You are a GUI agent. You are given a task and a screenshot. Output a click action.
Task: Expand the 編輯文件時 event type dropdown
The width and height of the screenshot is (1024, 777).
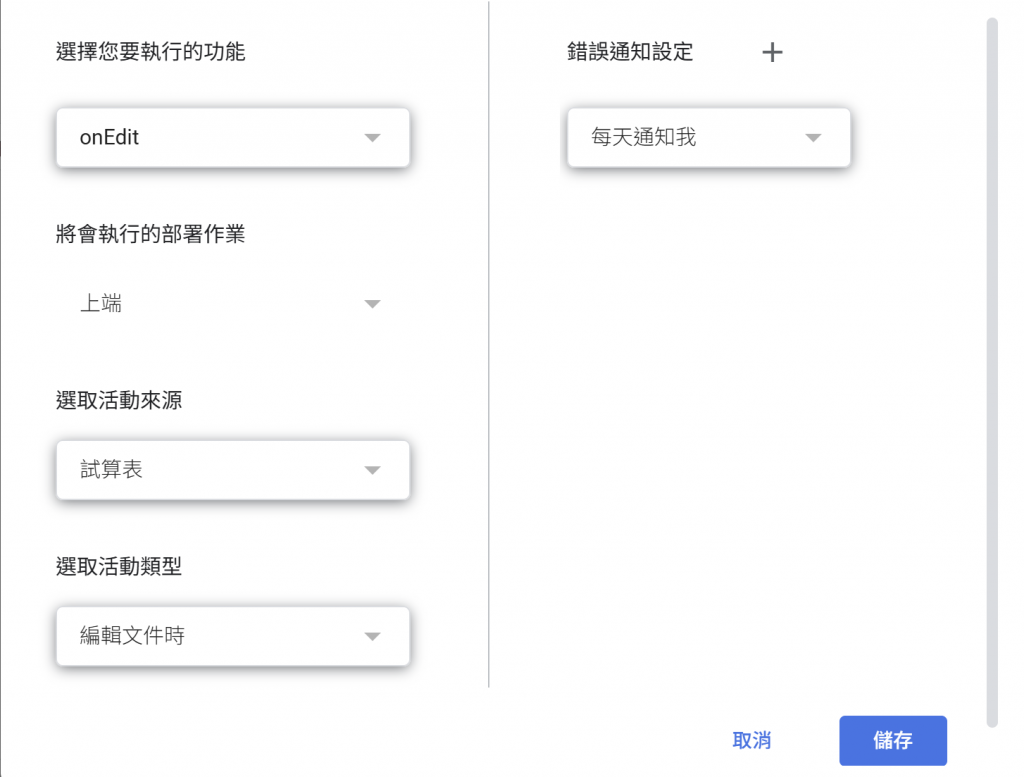220,636
